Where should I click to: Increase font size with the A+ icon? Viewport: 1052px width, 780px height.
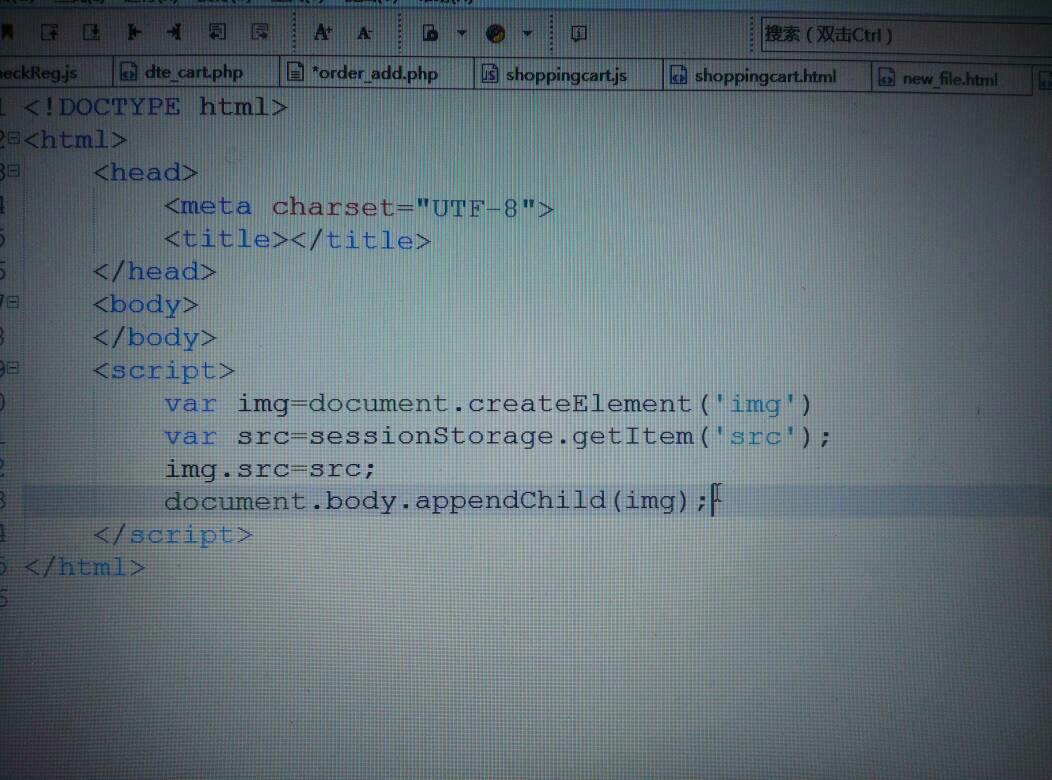pos(323,32)
